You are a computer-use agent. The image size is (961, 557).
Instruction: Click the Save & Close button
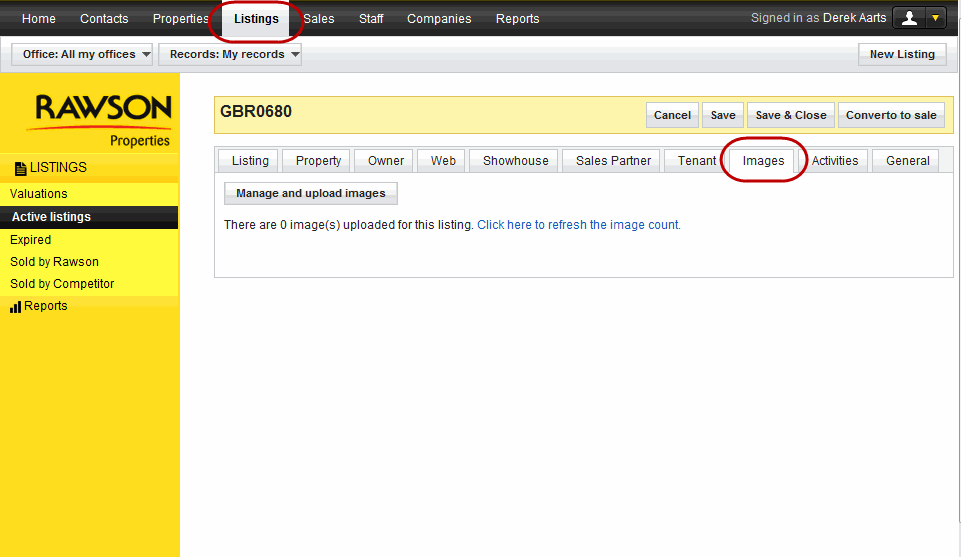790,115
